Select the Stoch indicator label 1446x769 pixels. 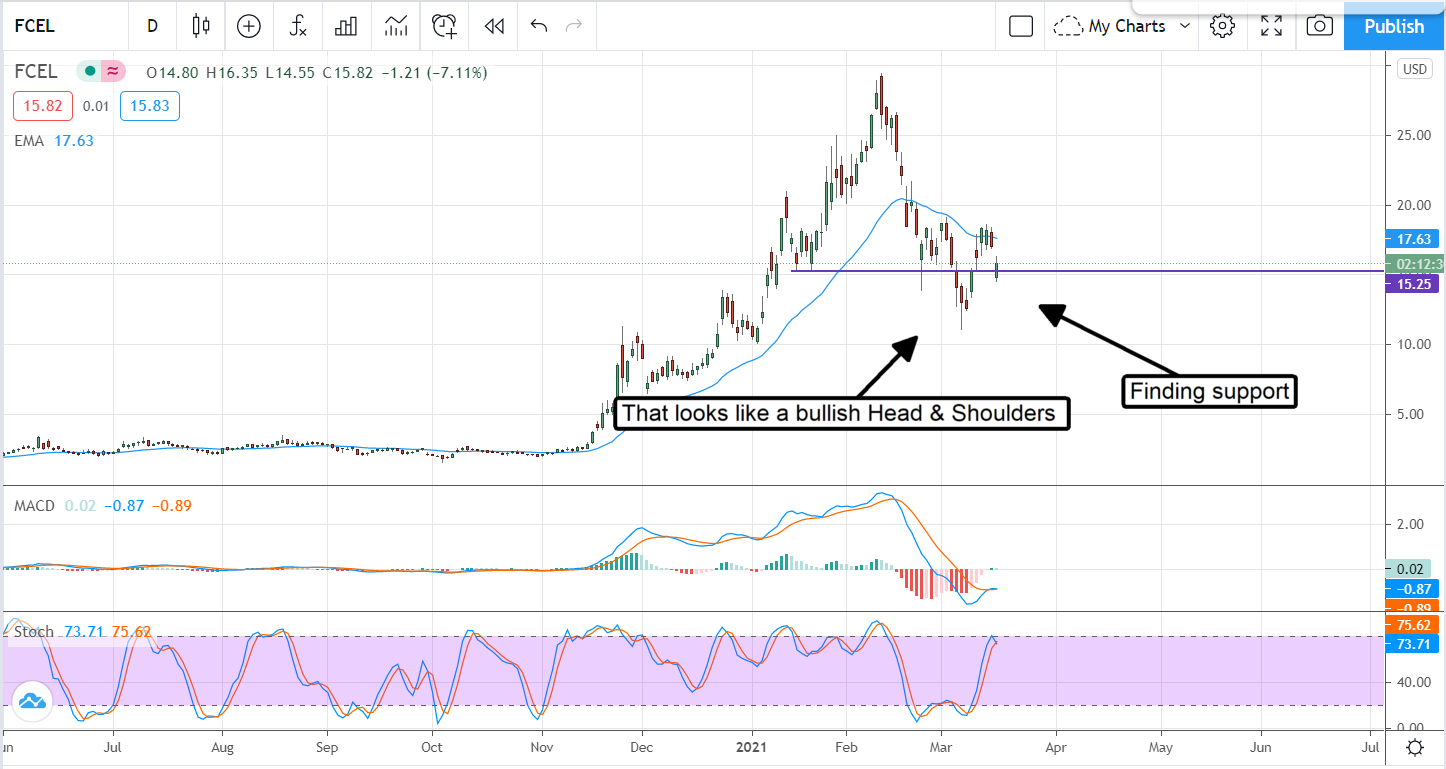pyautogui.click(x=33, y=632)
